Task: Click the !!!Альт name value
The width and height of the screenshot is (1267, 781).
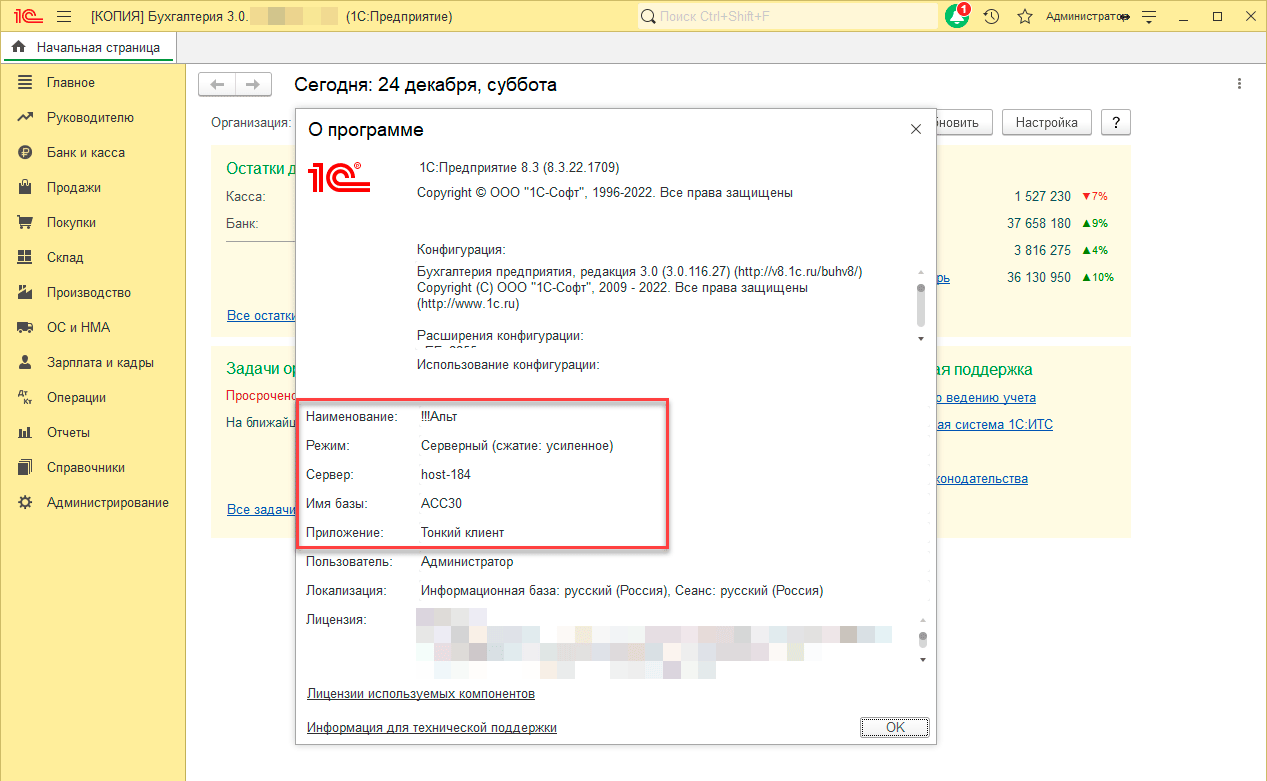Action: 439,416
